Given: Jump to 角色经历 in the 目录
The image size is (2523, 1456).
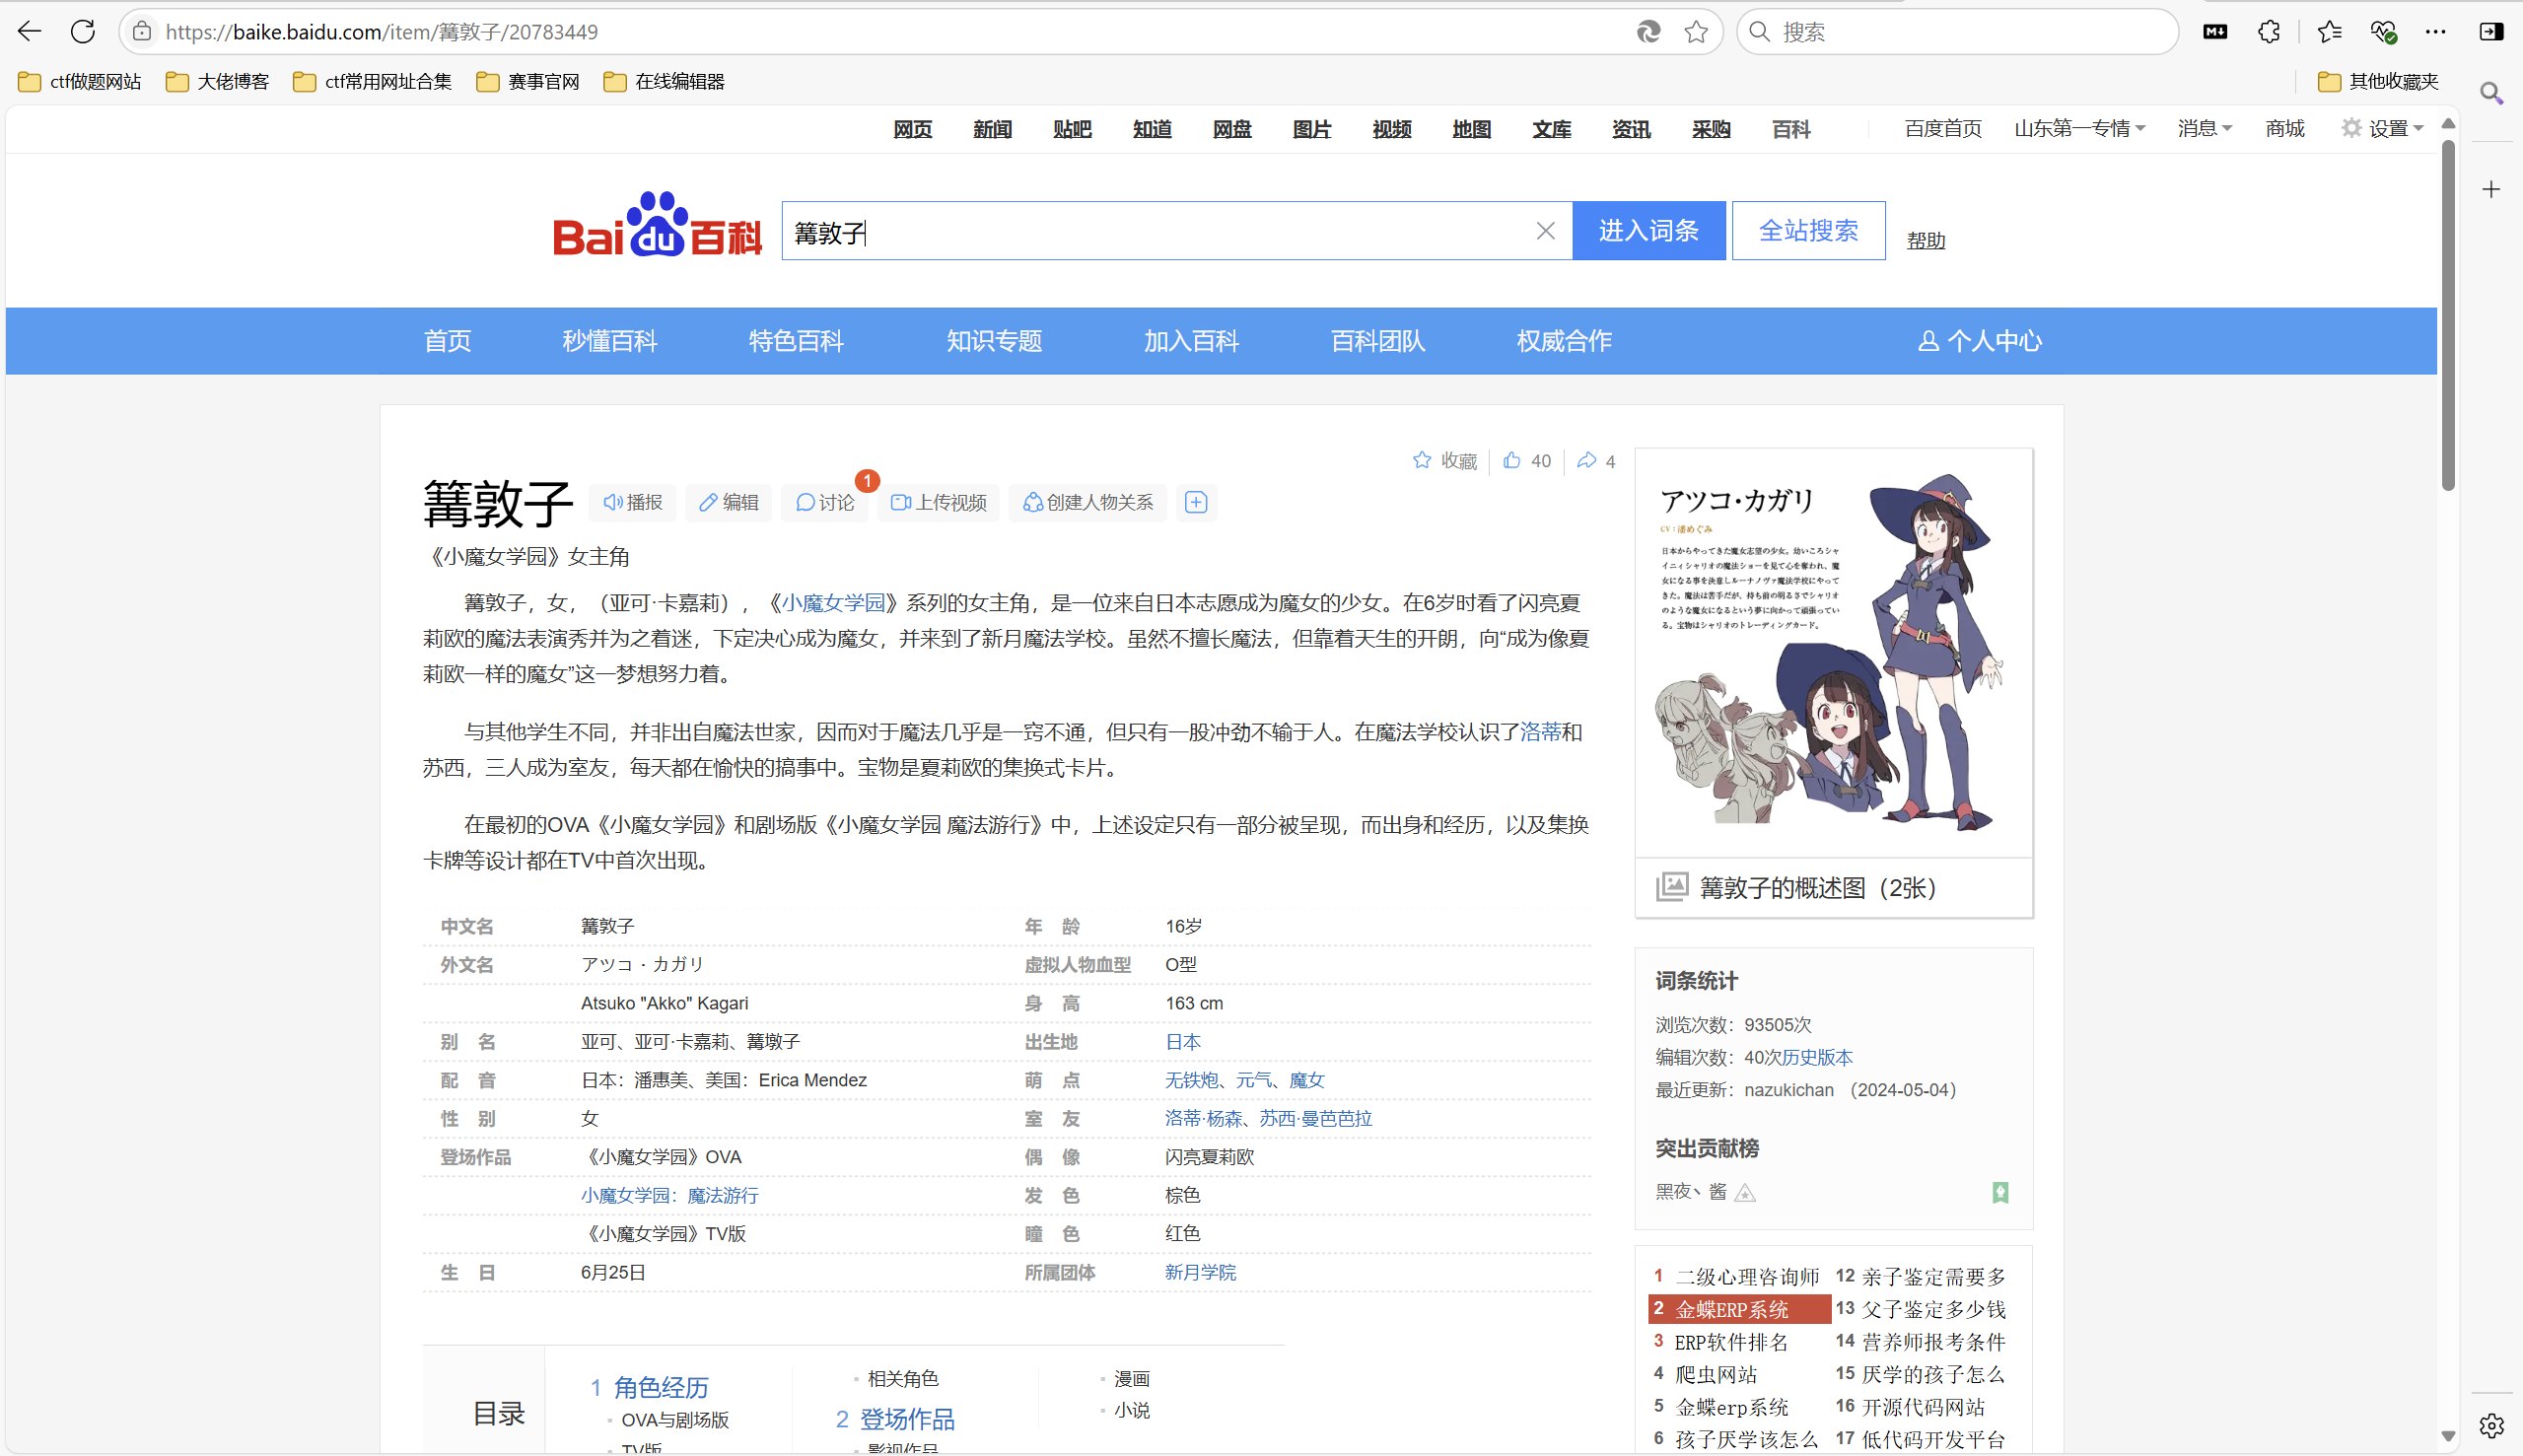Looking at the screenshot, I should click(661, 1387).
